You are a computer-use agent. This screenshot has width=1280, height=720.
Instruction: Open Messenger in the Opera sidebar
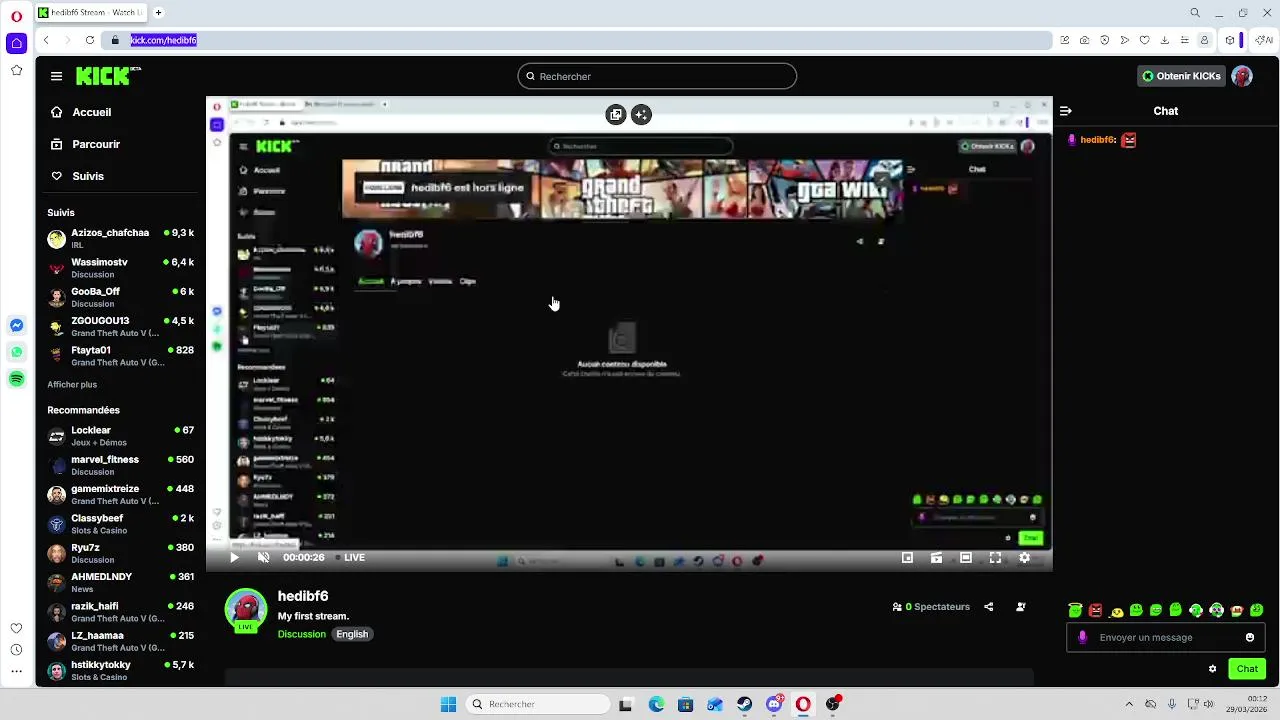click(x=16, y=325)
